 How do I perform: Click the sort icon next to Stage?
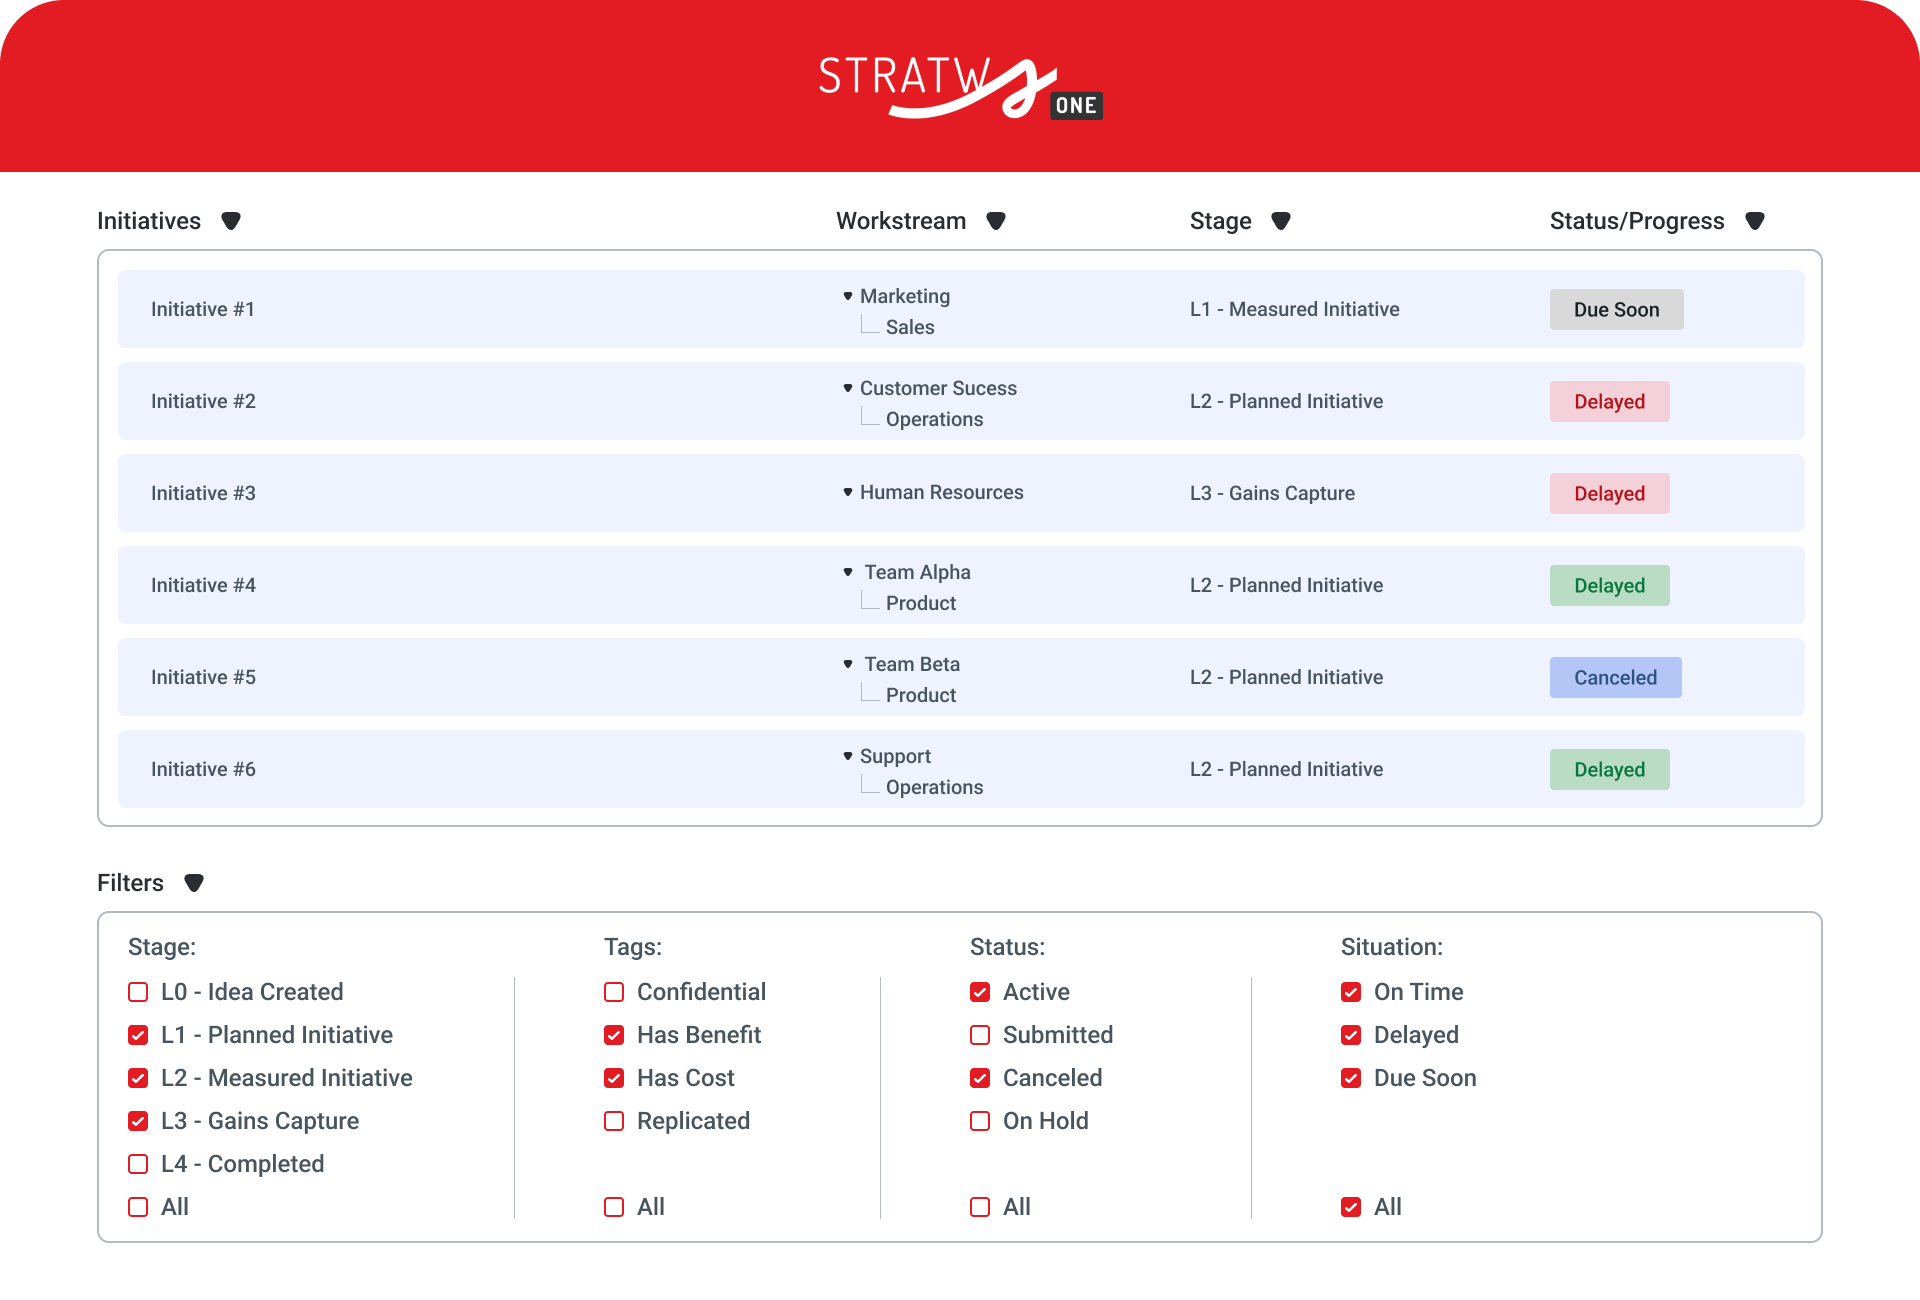(1281, 221)
